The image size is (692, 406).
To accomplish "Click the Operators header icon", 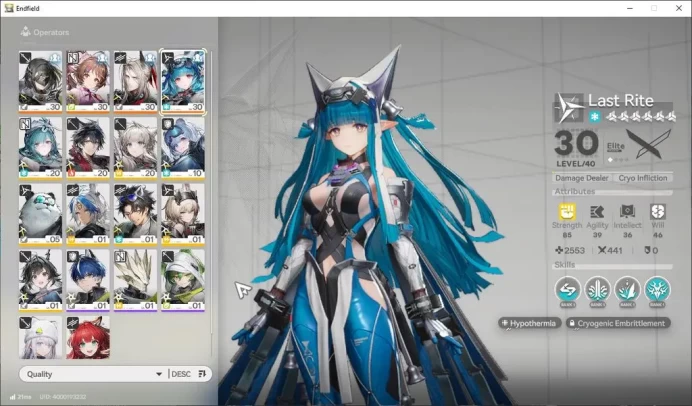I will point(26,31).
